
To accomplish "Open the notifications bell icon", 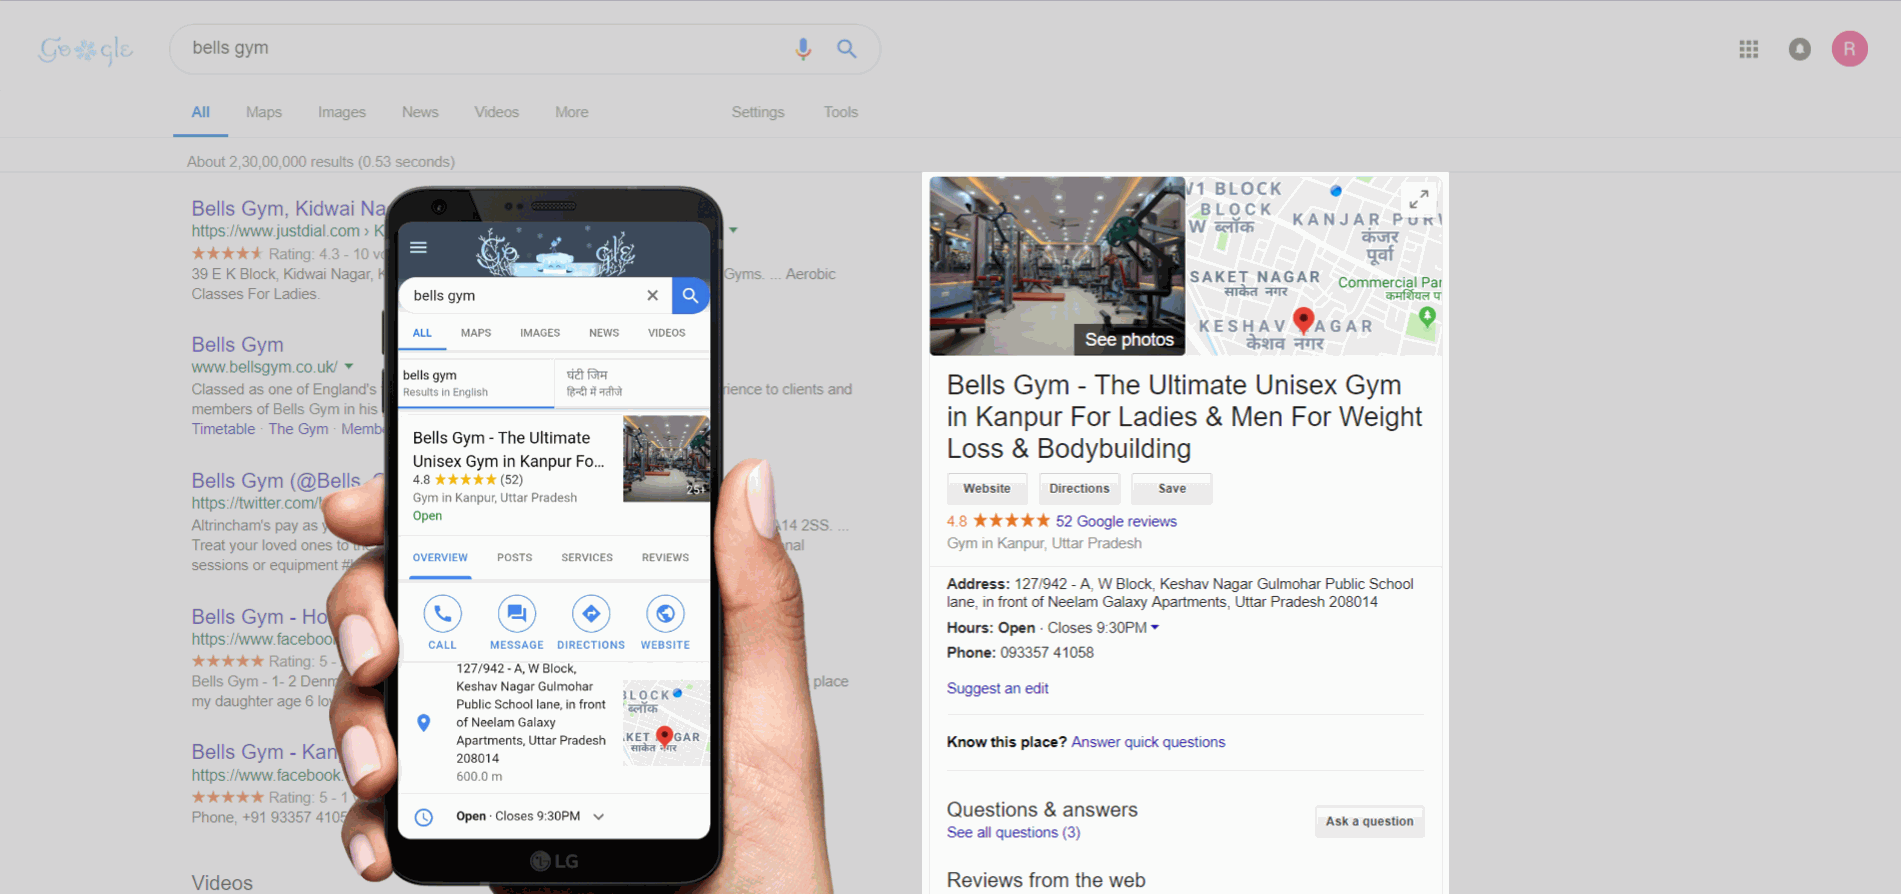I will tap(1800, 49).
